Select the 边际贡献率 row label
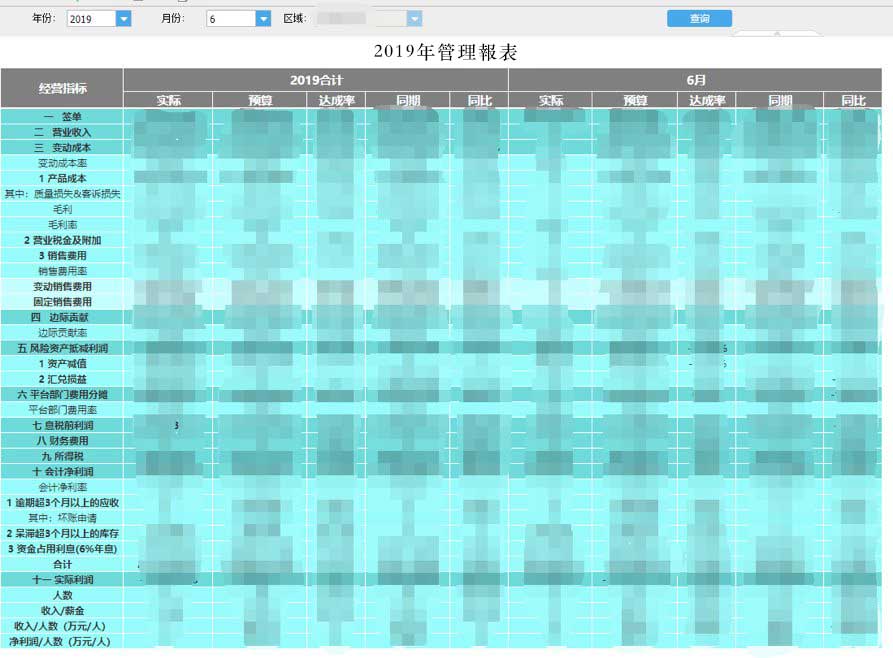893x658 pixels. point(62,332)
